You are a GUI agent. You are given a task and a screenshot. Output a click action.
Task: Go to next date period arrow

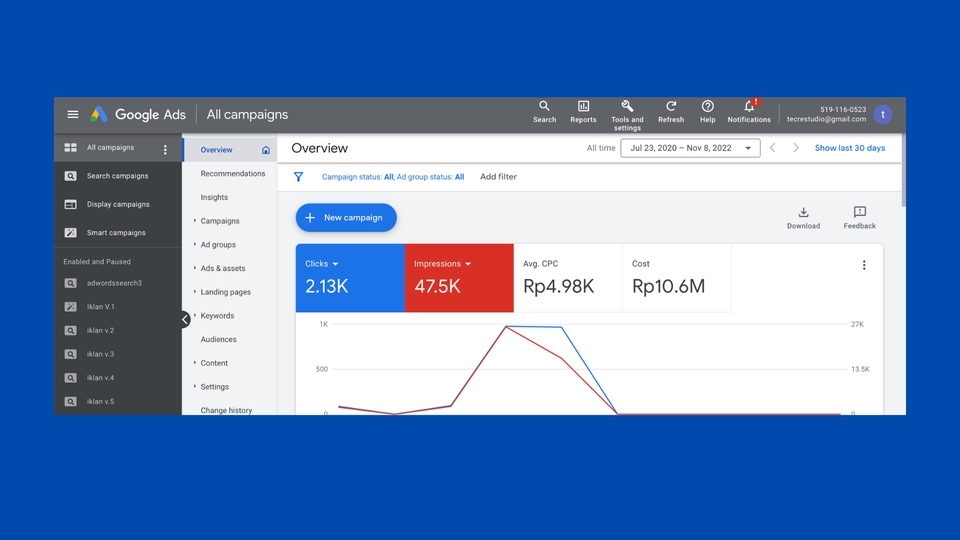point(796,148)
